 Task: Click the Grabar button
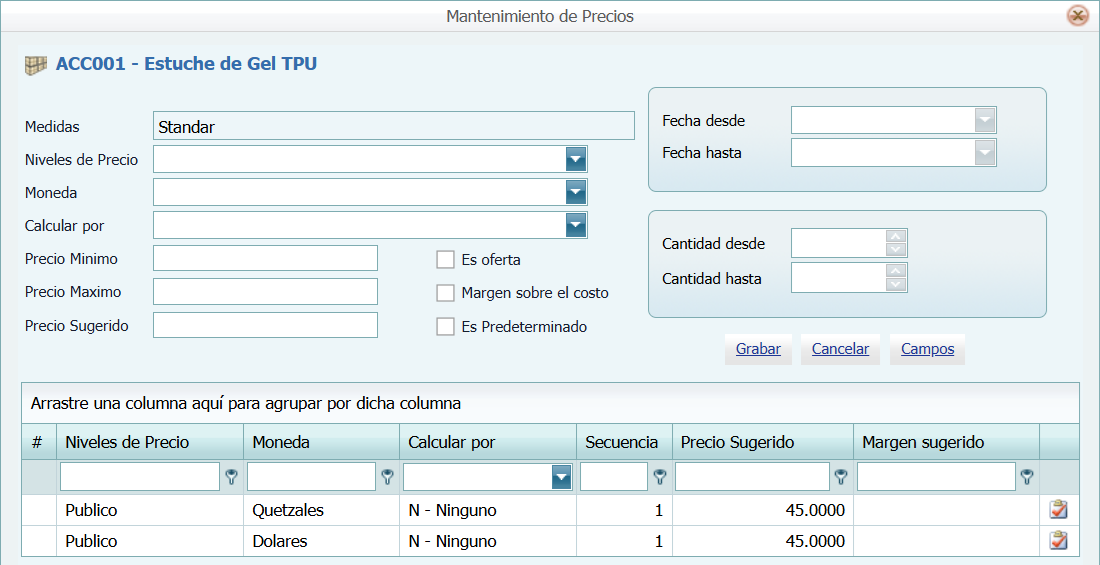(x=758, y=349)
